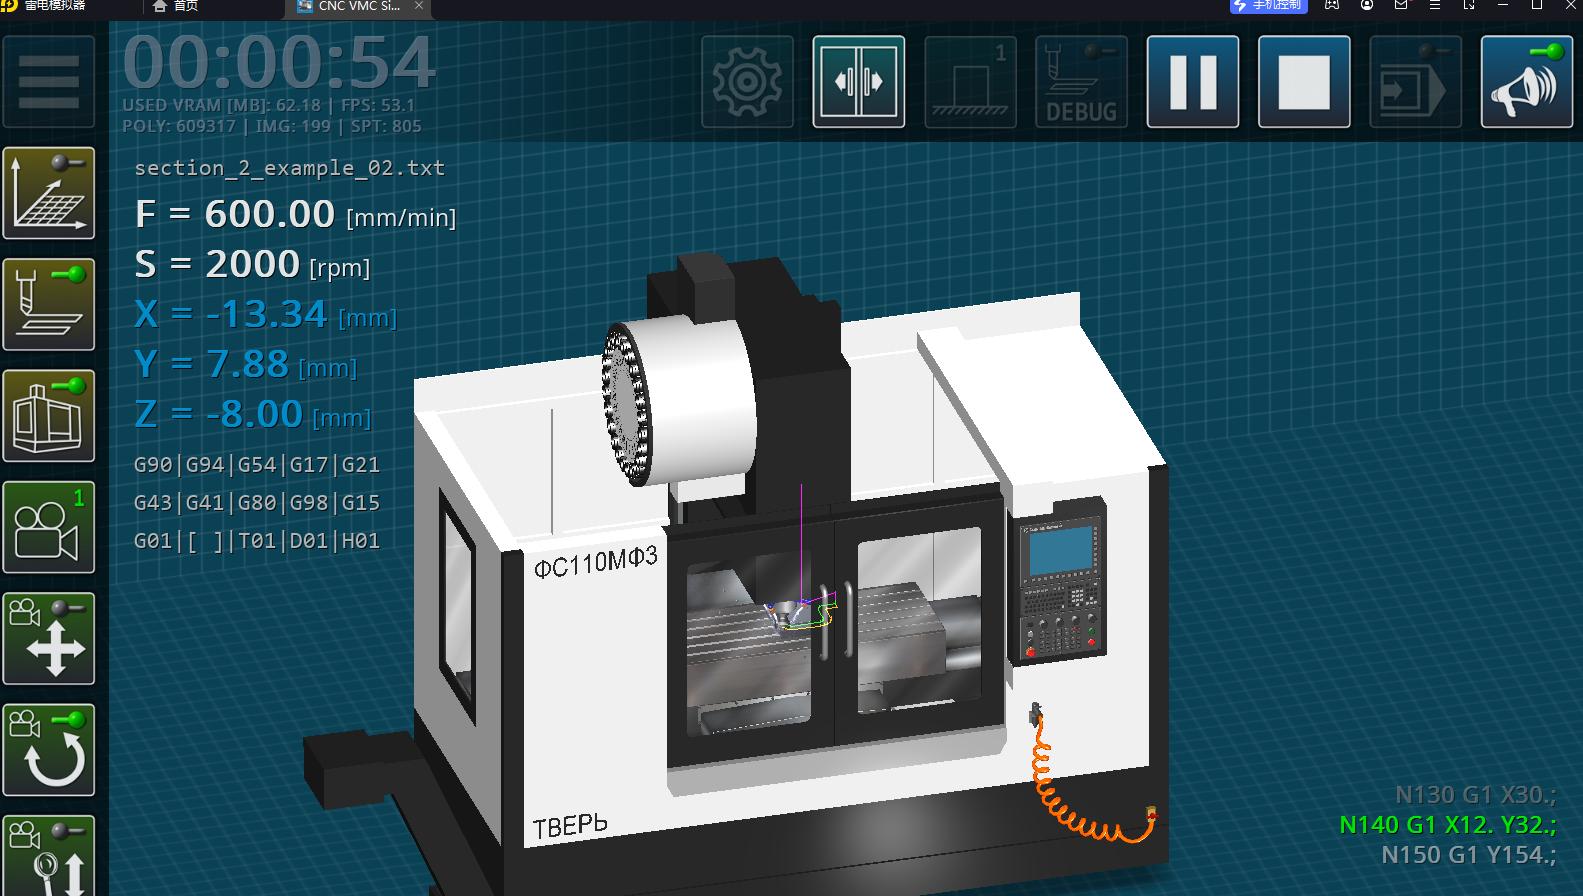Toggle the DEBUG mode button

pyautogui.click(x=1082, y=82)
